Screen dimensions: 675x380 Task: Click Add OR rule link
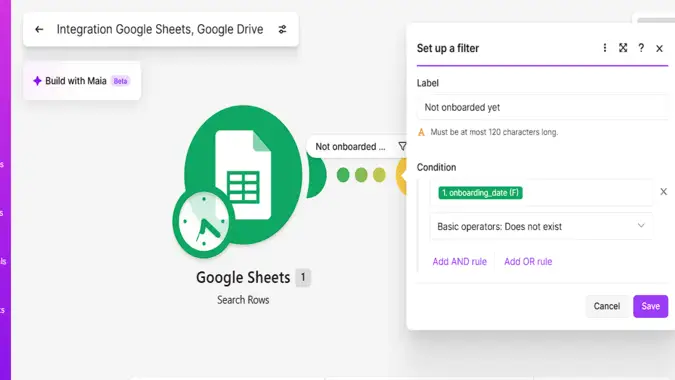(528, 262)
